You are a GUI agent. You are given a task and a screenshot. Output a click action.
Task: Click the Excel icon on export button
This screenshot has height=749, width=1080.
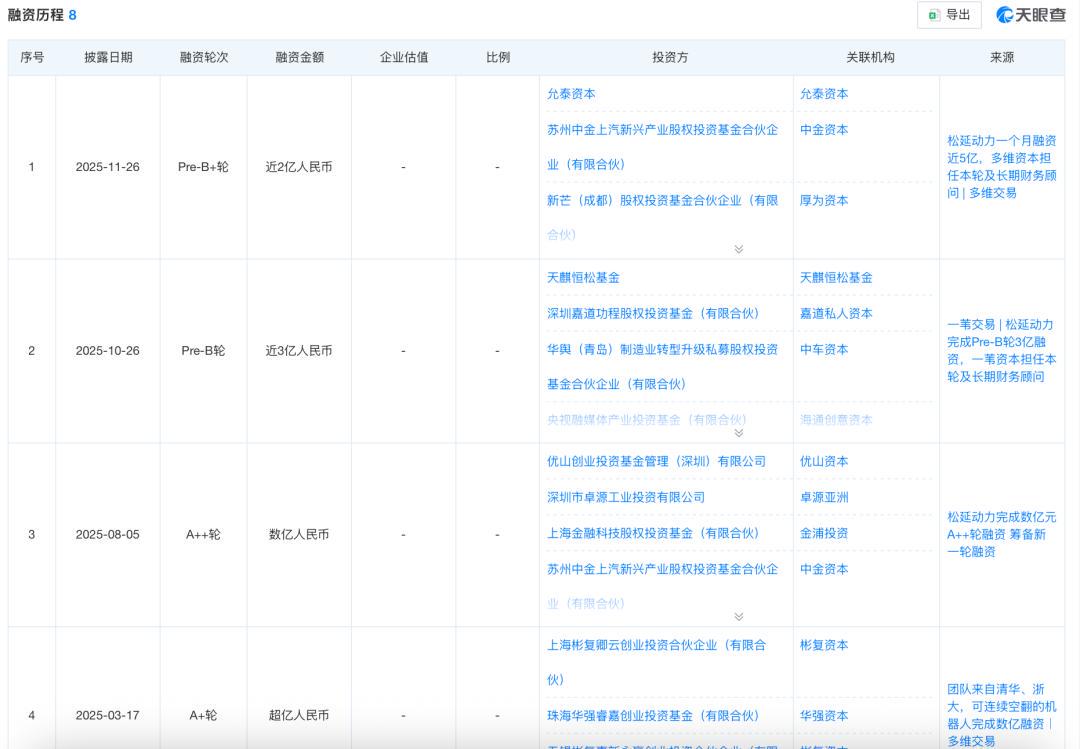(x=933, y=15)
